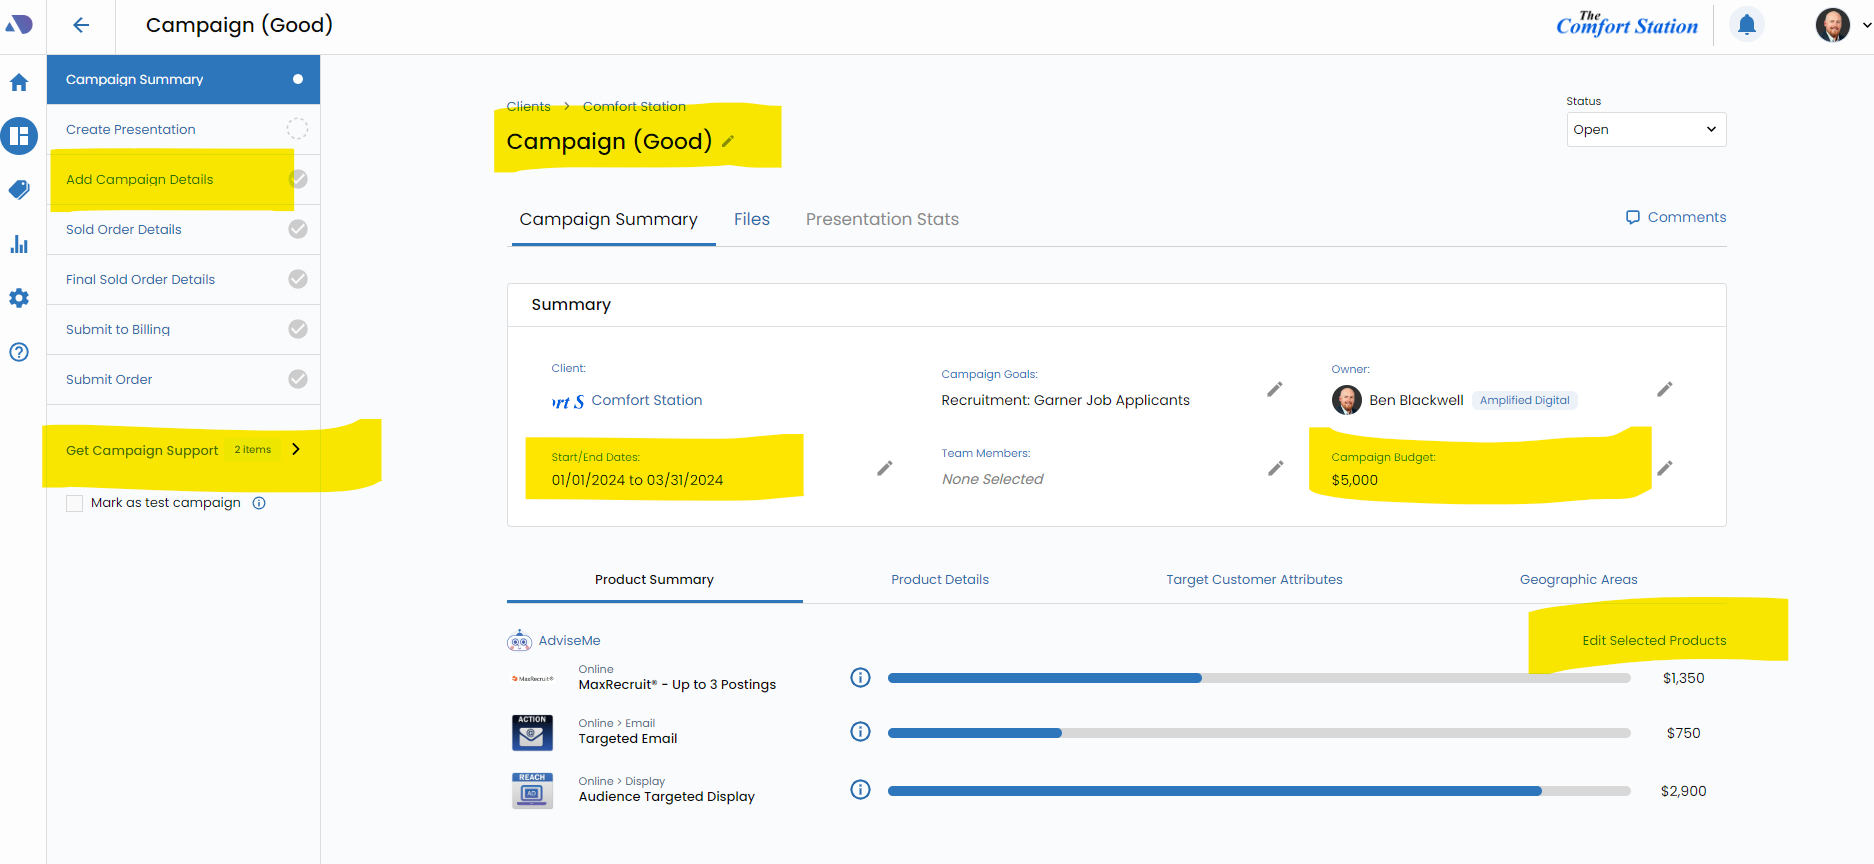Switch to the Product Details tab
Image resolution: width=1874 pixels, height=864 pixels.
click(939, 579)
